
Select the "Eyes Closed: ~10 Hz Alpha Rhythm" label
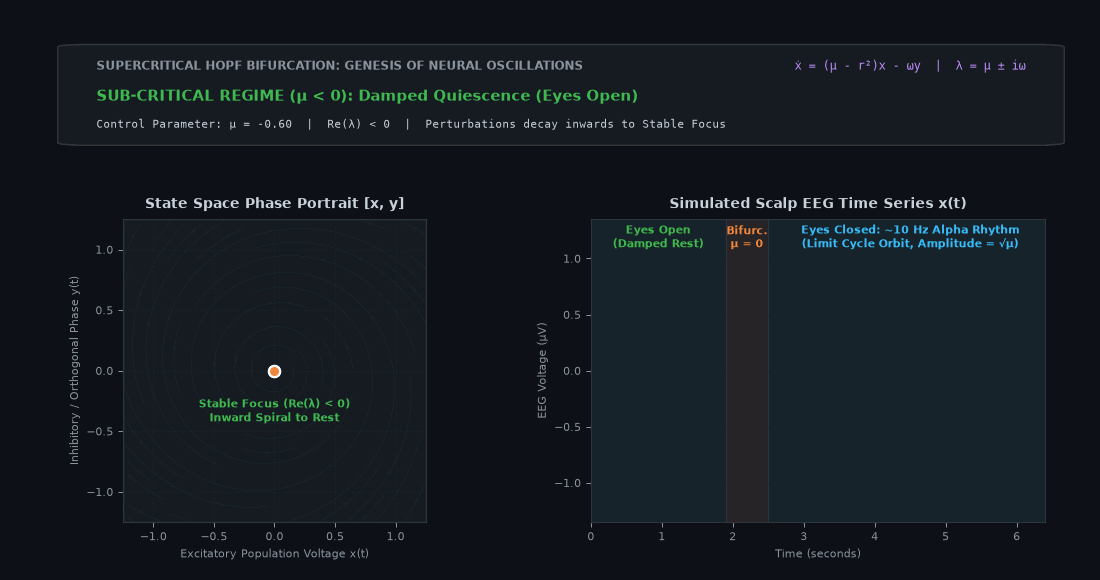[x=910, y=236]
